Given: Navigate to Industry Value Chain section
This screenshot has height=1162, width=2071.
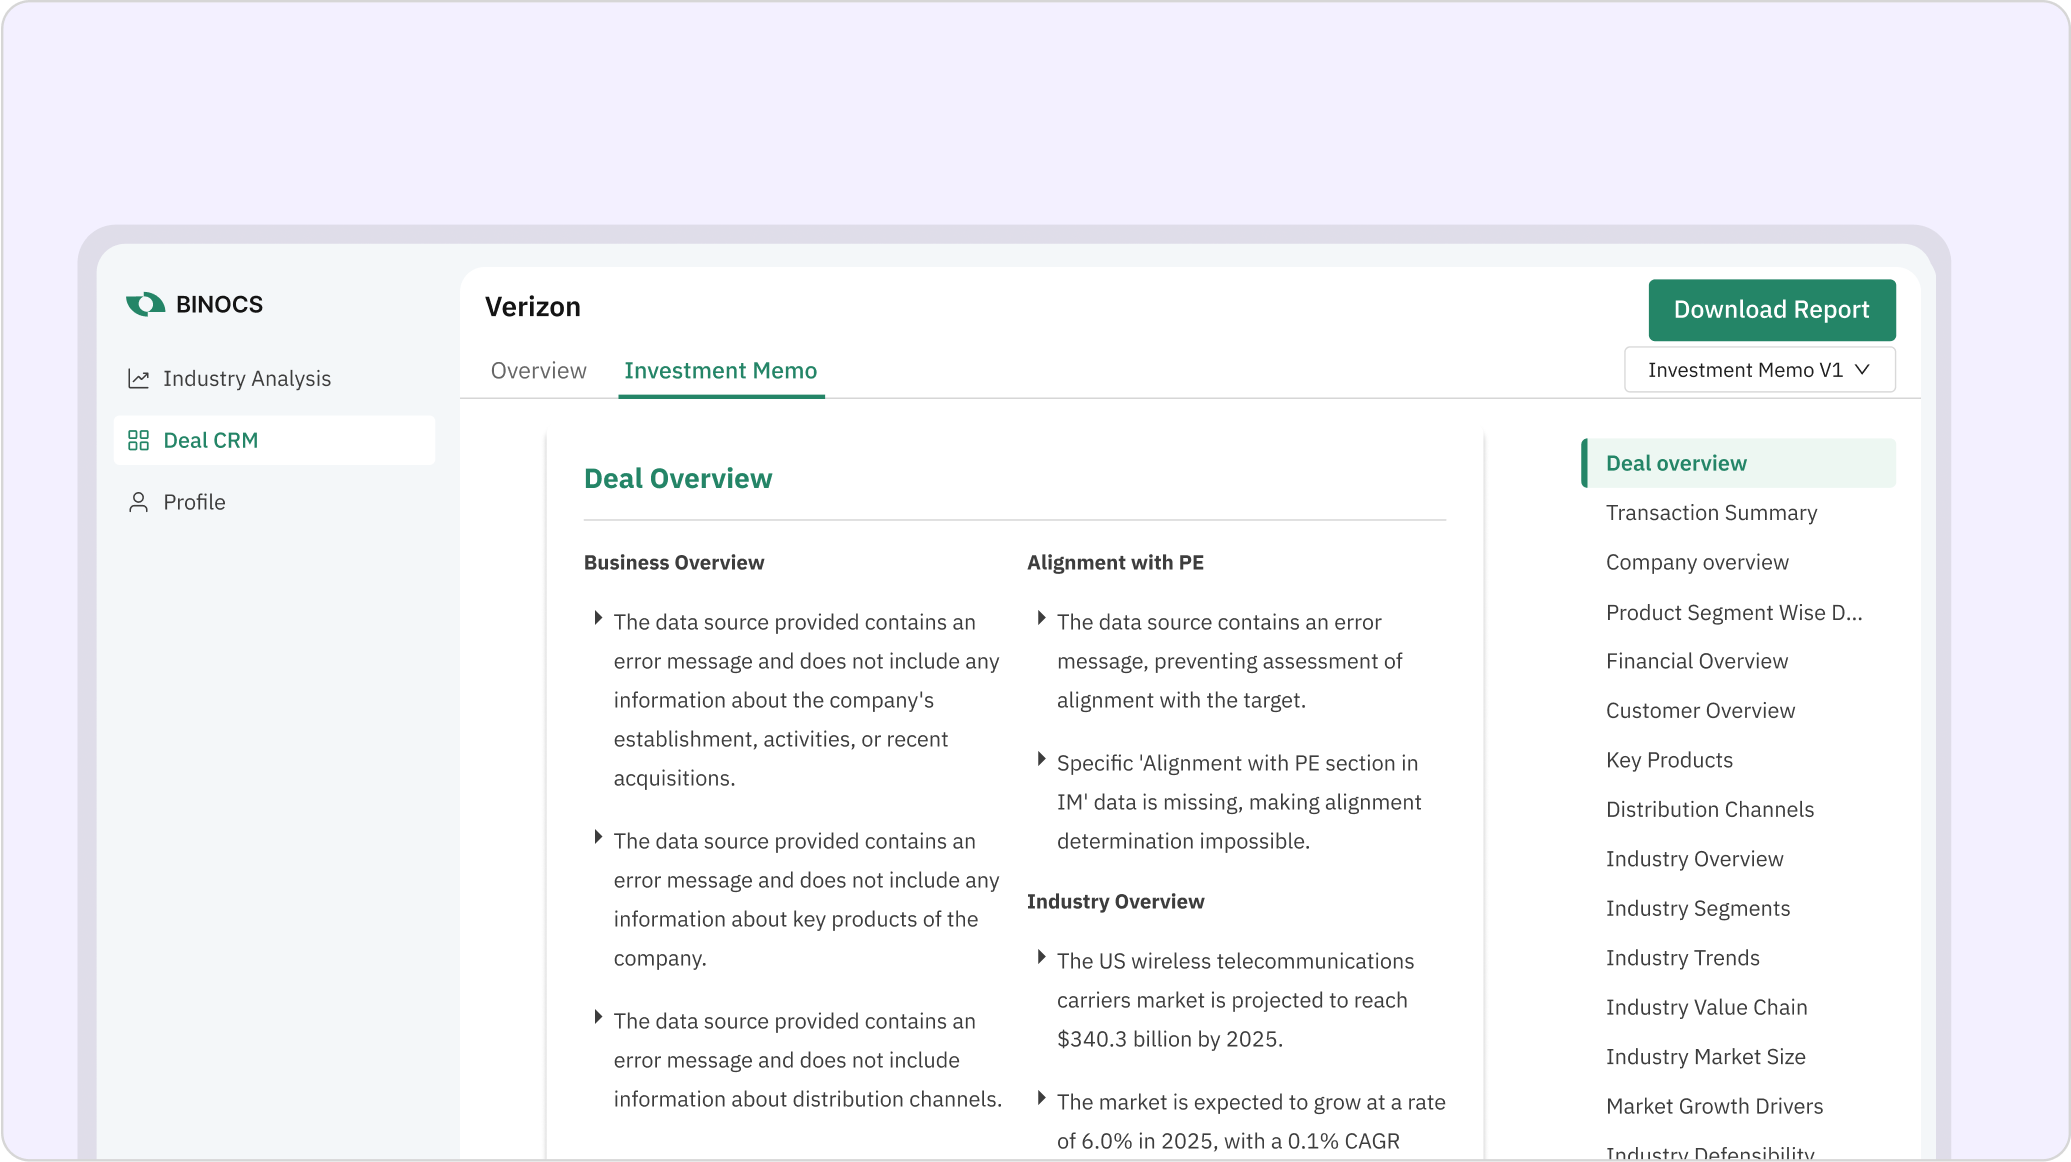Looking at the screenshot, I should pyautogui.click(x=1706, y=1008).
